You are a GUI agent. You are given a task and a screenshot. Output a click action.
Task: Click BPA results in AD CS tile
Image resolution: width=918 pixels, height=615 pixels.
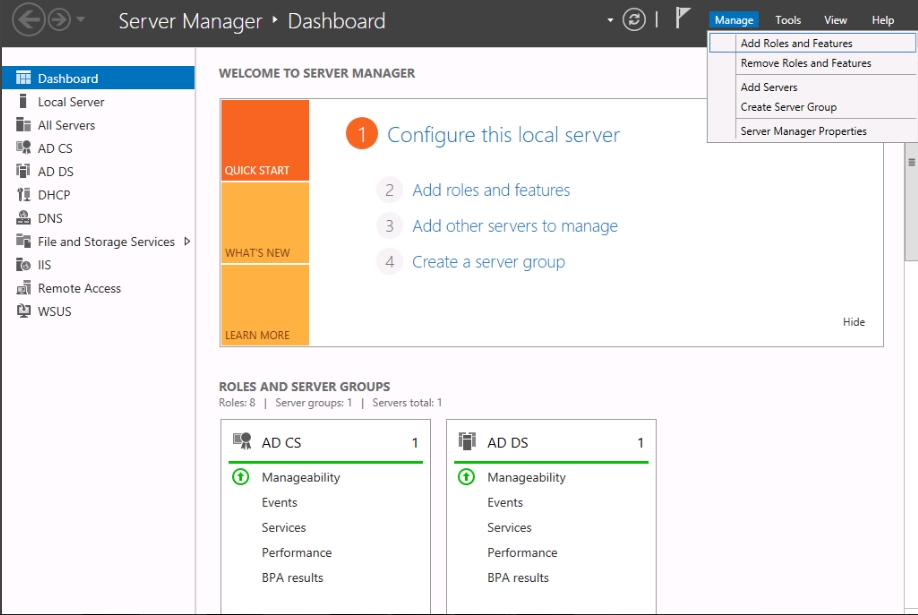tap(292, 578)
